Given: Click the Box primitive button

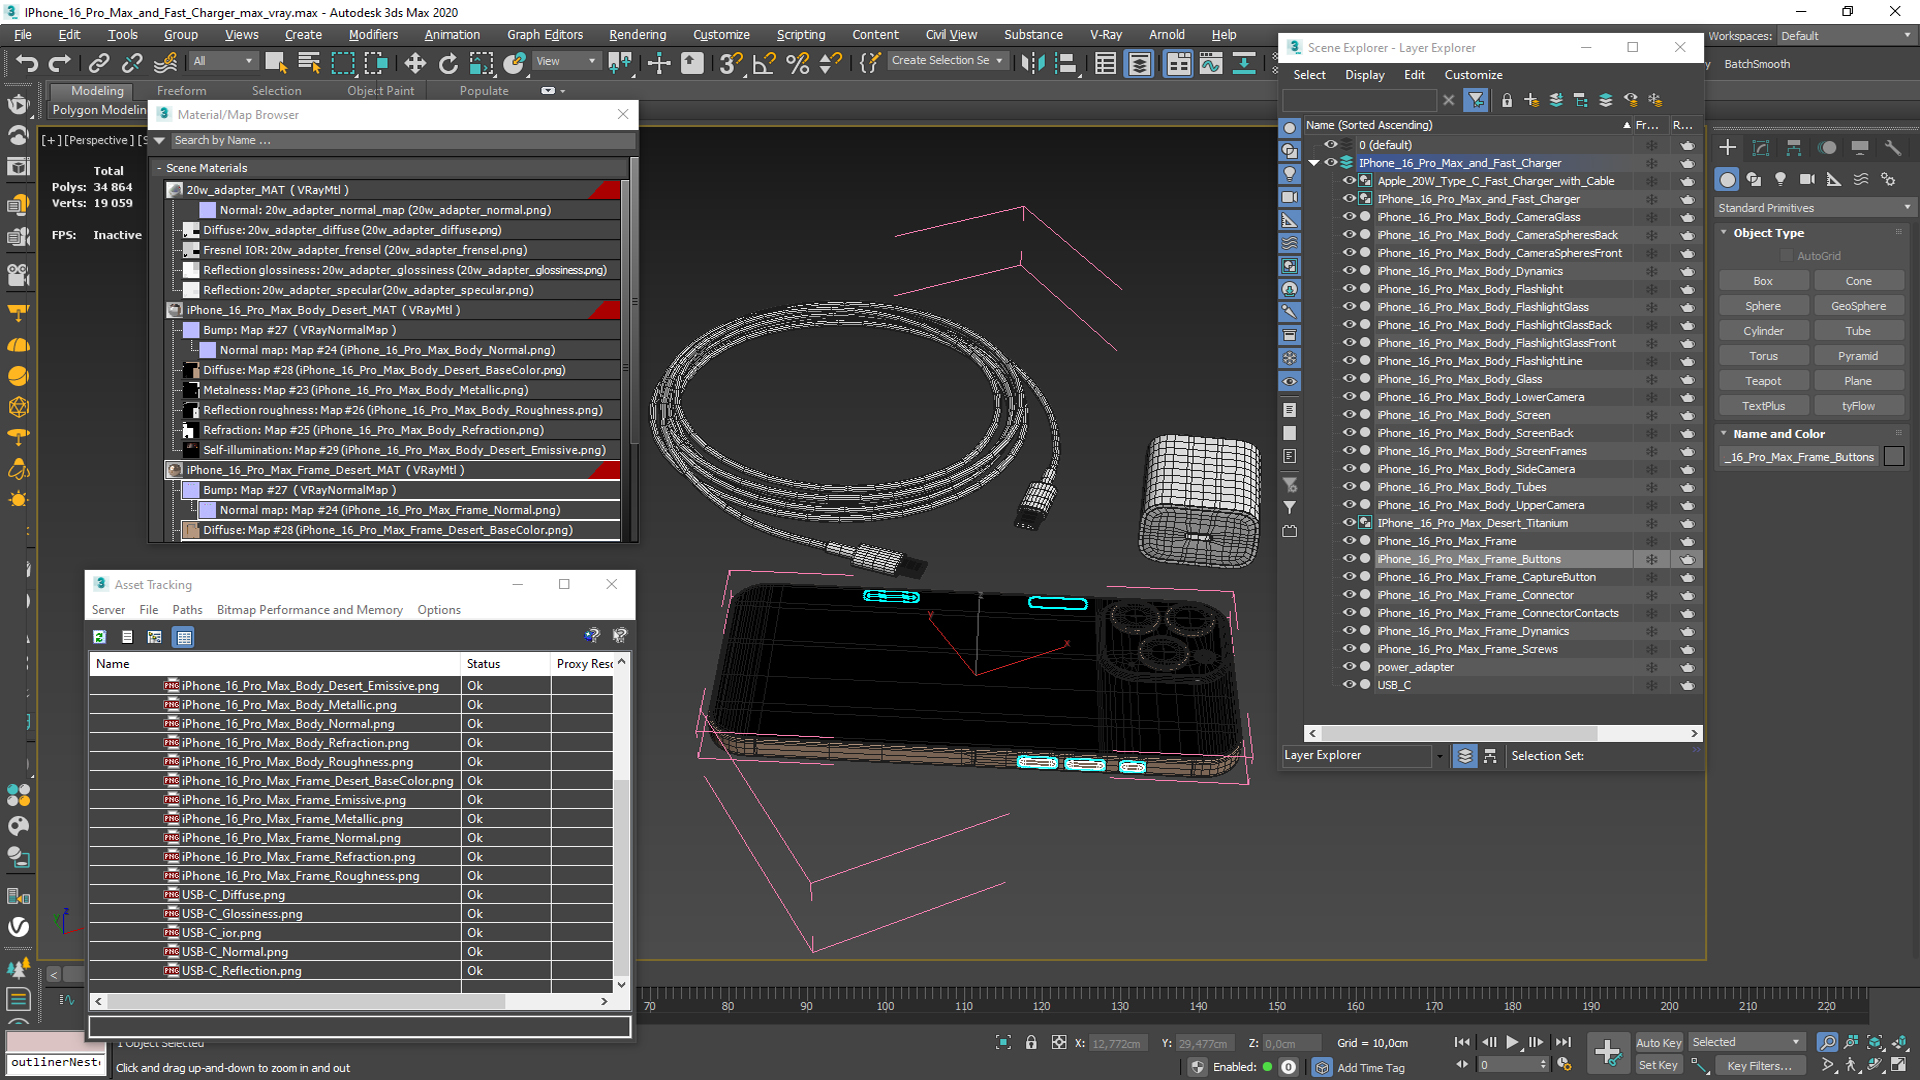Looking at the screenshot, I should pos(1763,281).
